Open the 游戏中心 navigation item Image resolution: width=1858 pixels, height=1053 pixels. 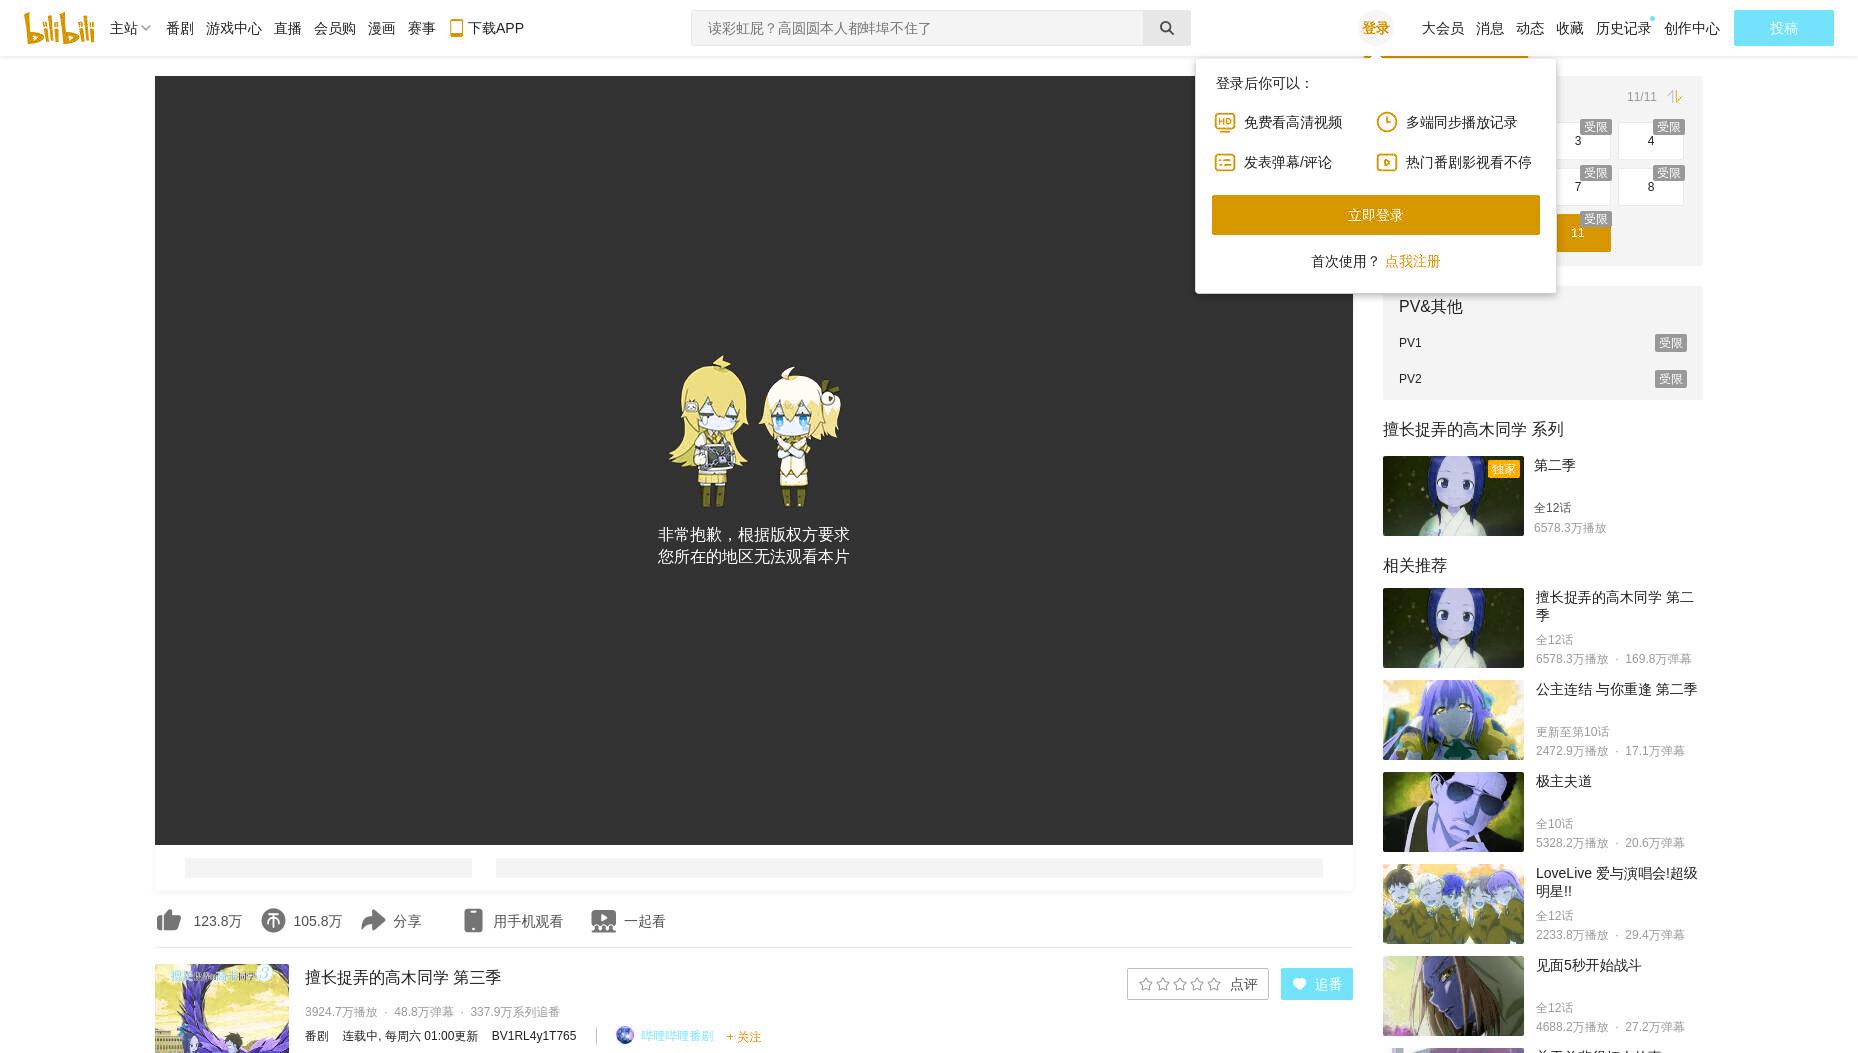coord(234,28)
